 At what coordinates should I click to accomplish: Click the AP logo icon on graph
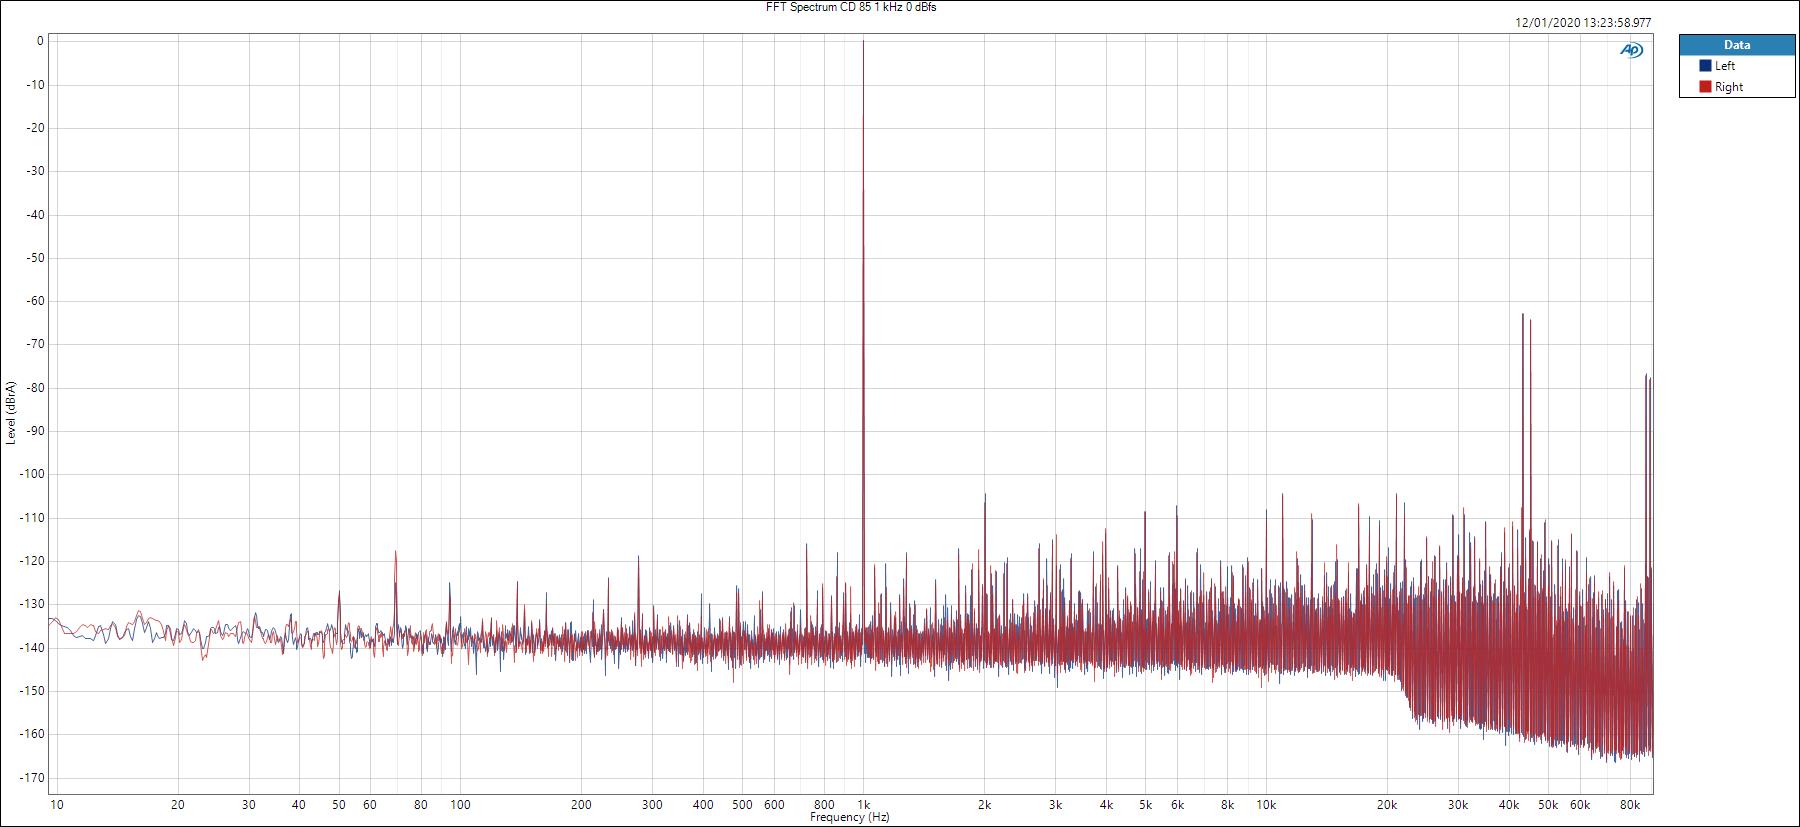[1631, 50]
